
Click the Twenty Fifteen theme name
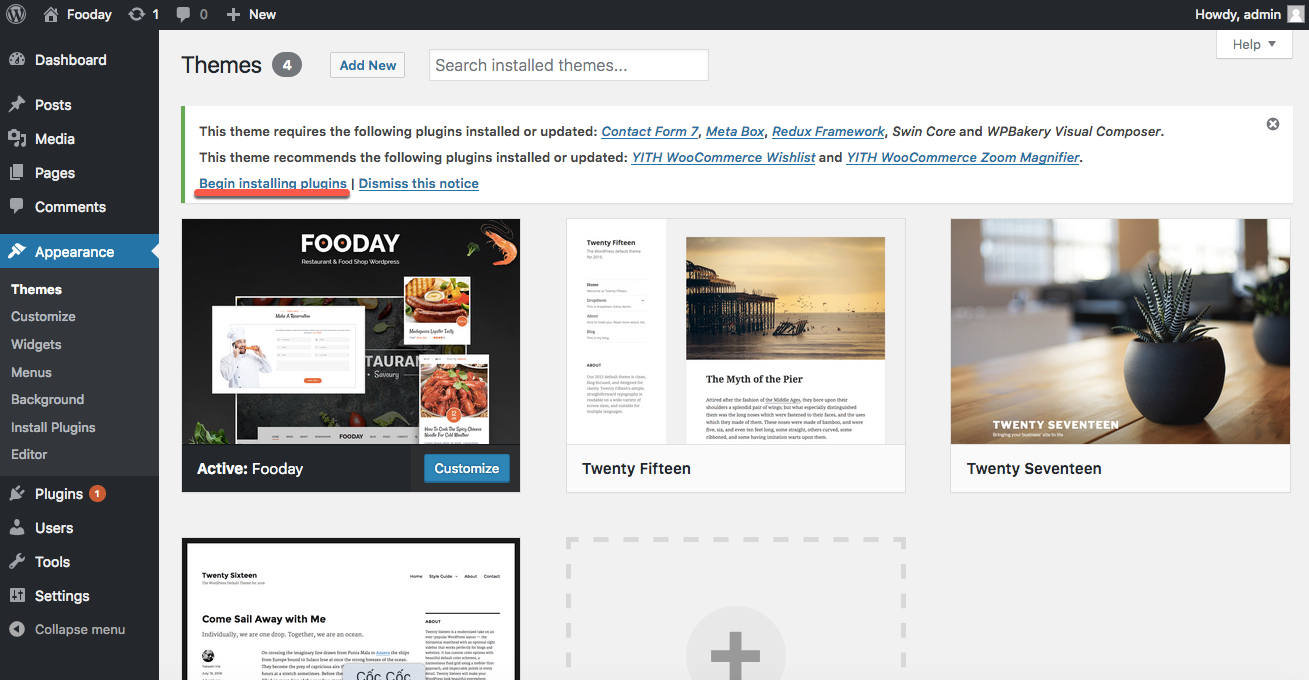[x=636, y=469]
